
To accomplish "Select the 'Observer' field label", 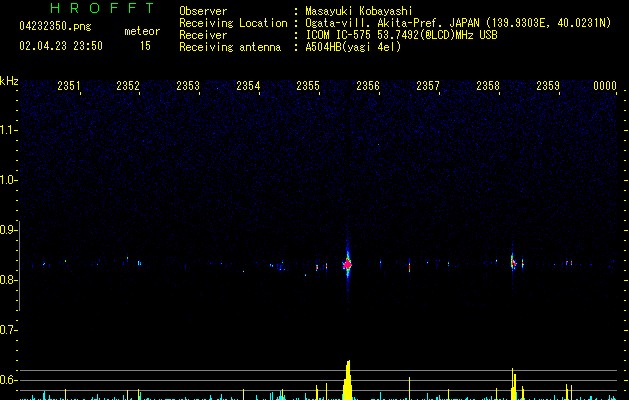I will click(203, 11).
